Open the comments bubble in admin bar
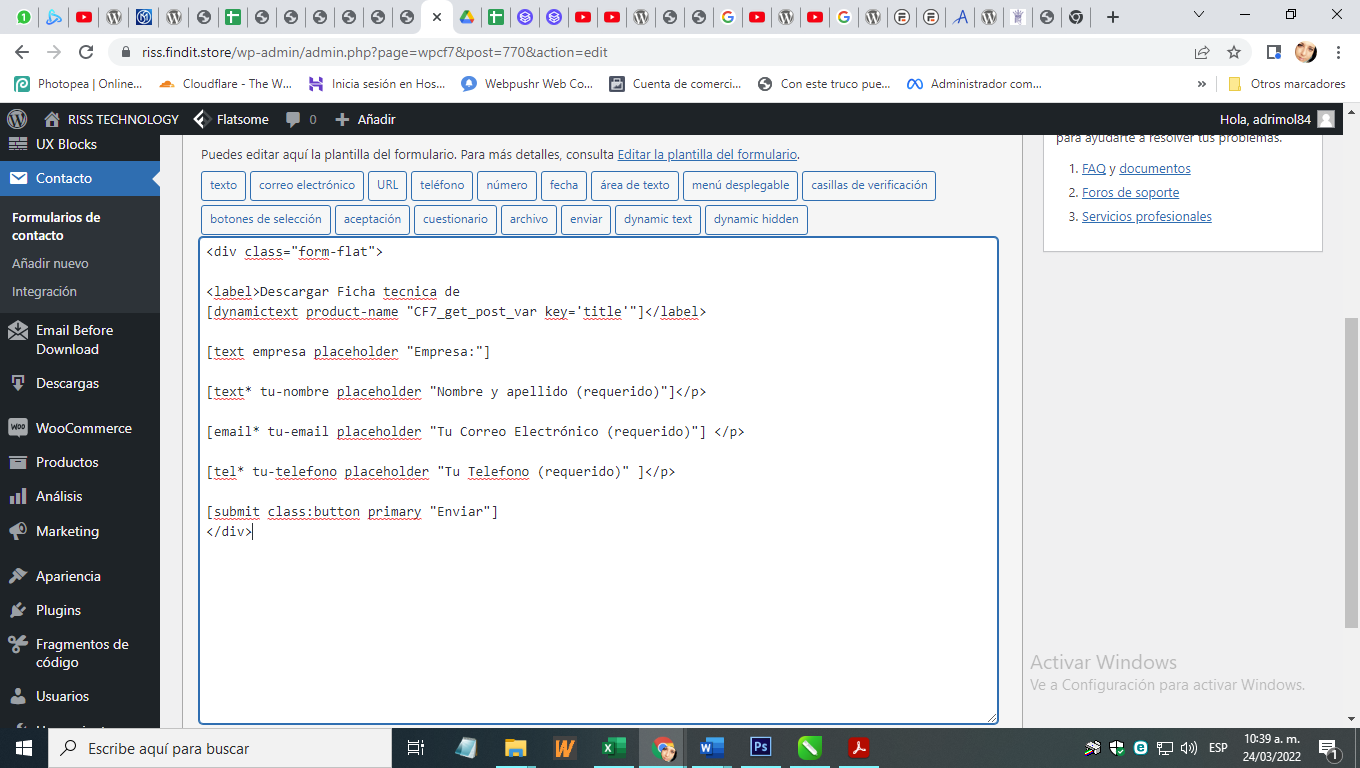Image resolution: width=1360 pixels, height=768 pixels. tap(301, 119)
